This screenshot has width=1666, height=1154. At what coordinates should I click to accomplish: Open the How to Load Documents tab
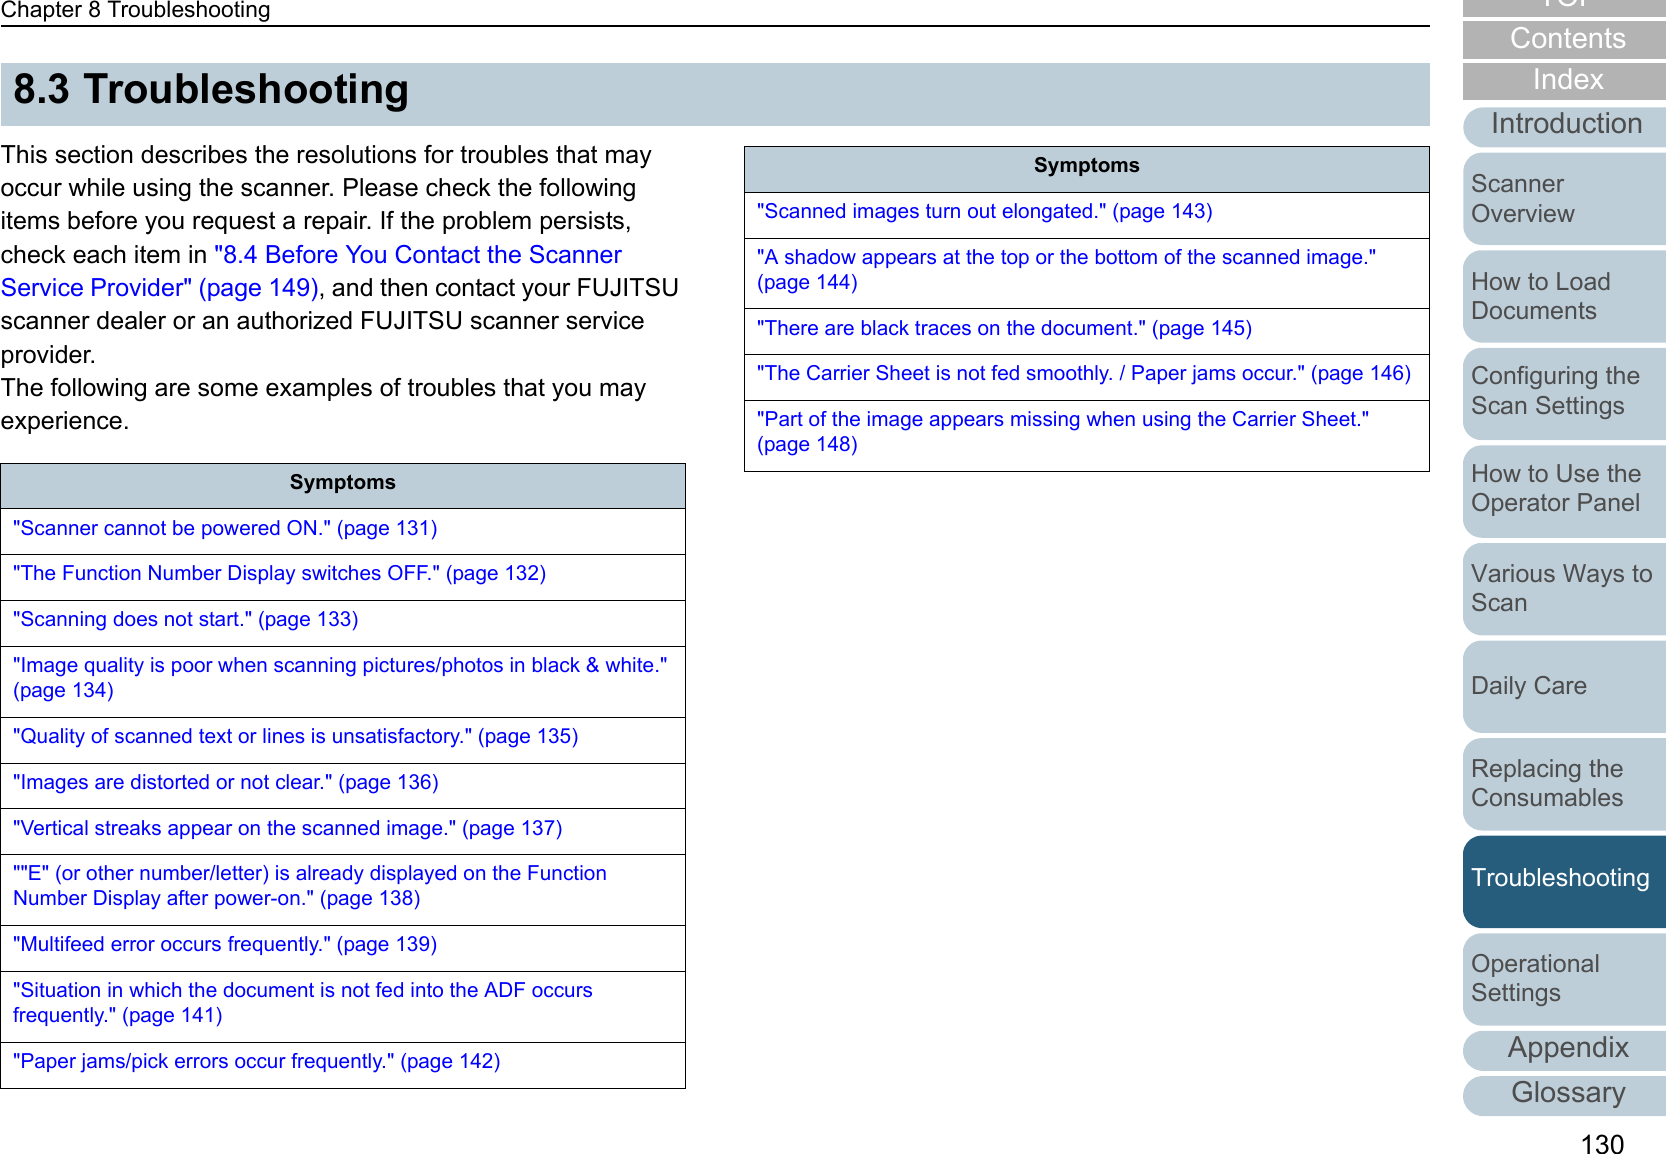[x=1564, y=296]
